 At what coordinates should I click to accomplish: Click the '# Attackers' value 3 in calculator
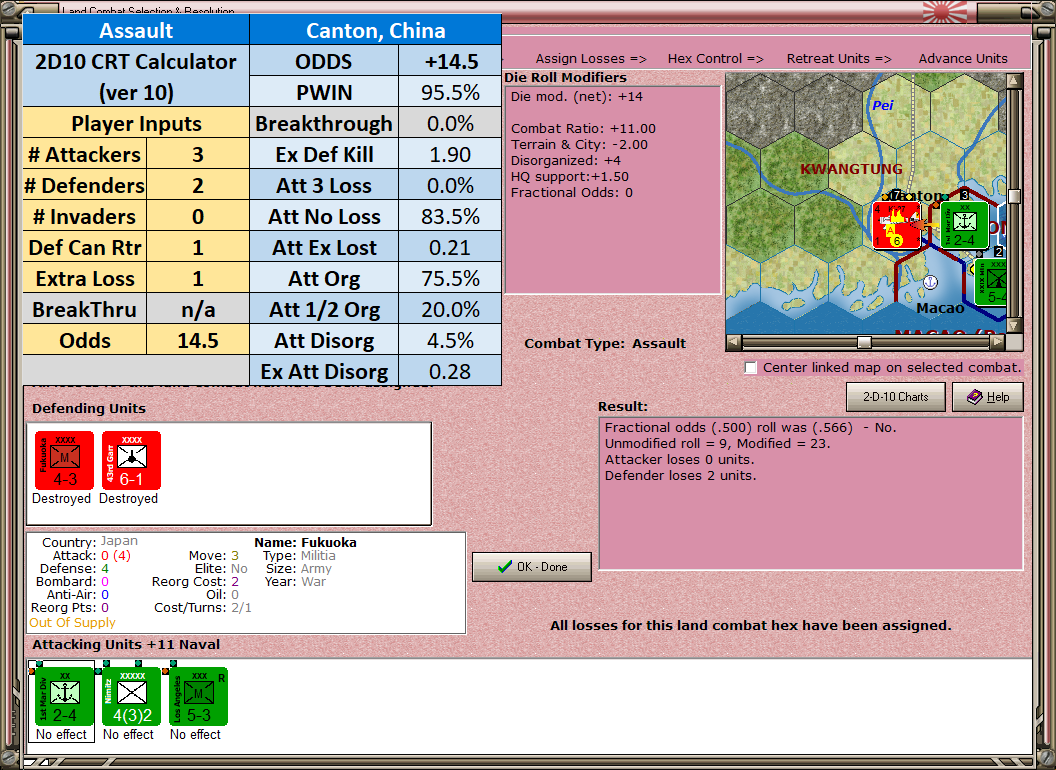197,154
